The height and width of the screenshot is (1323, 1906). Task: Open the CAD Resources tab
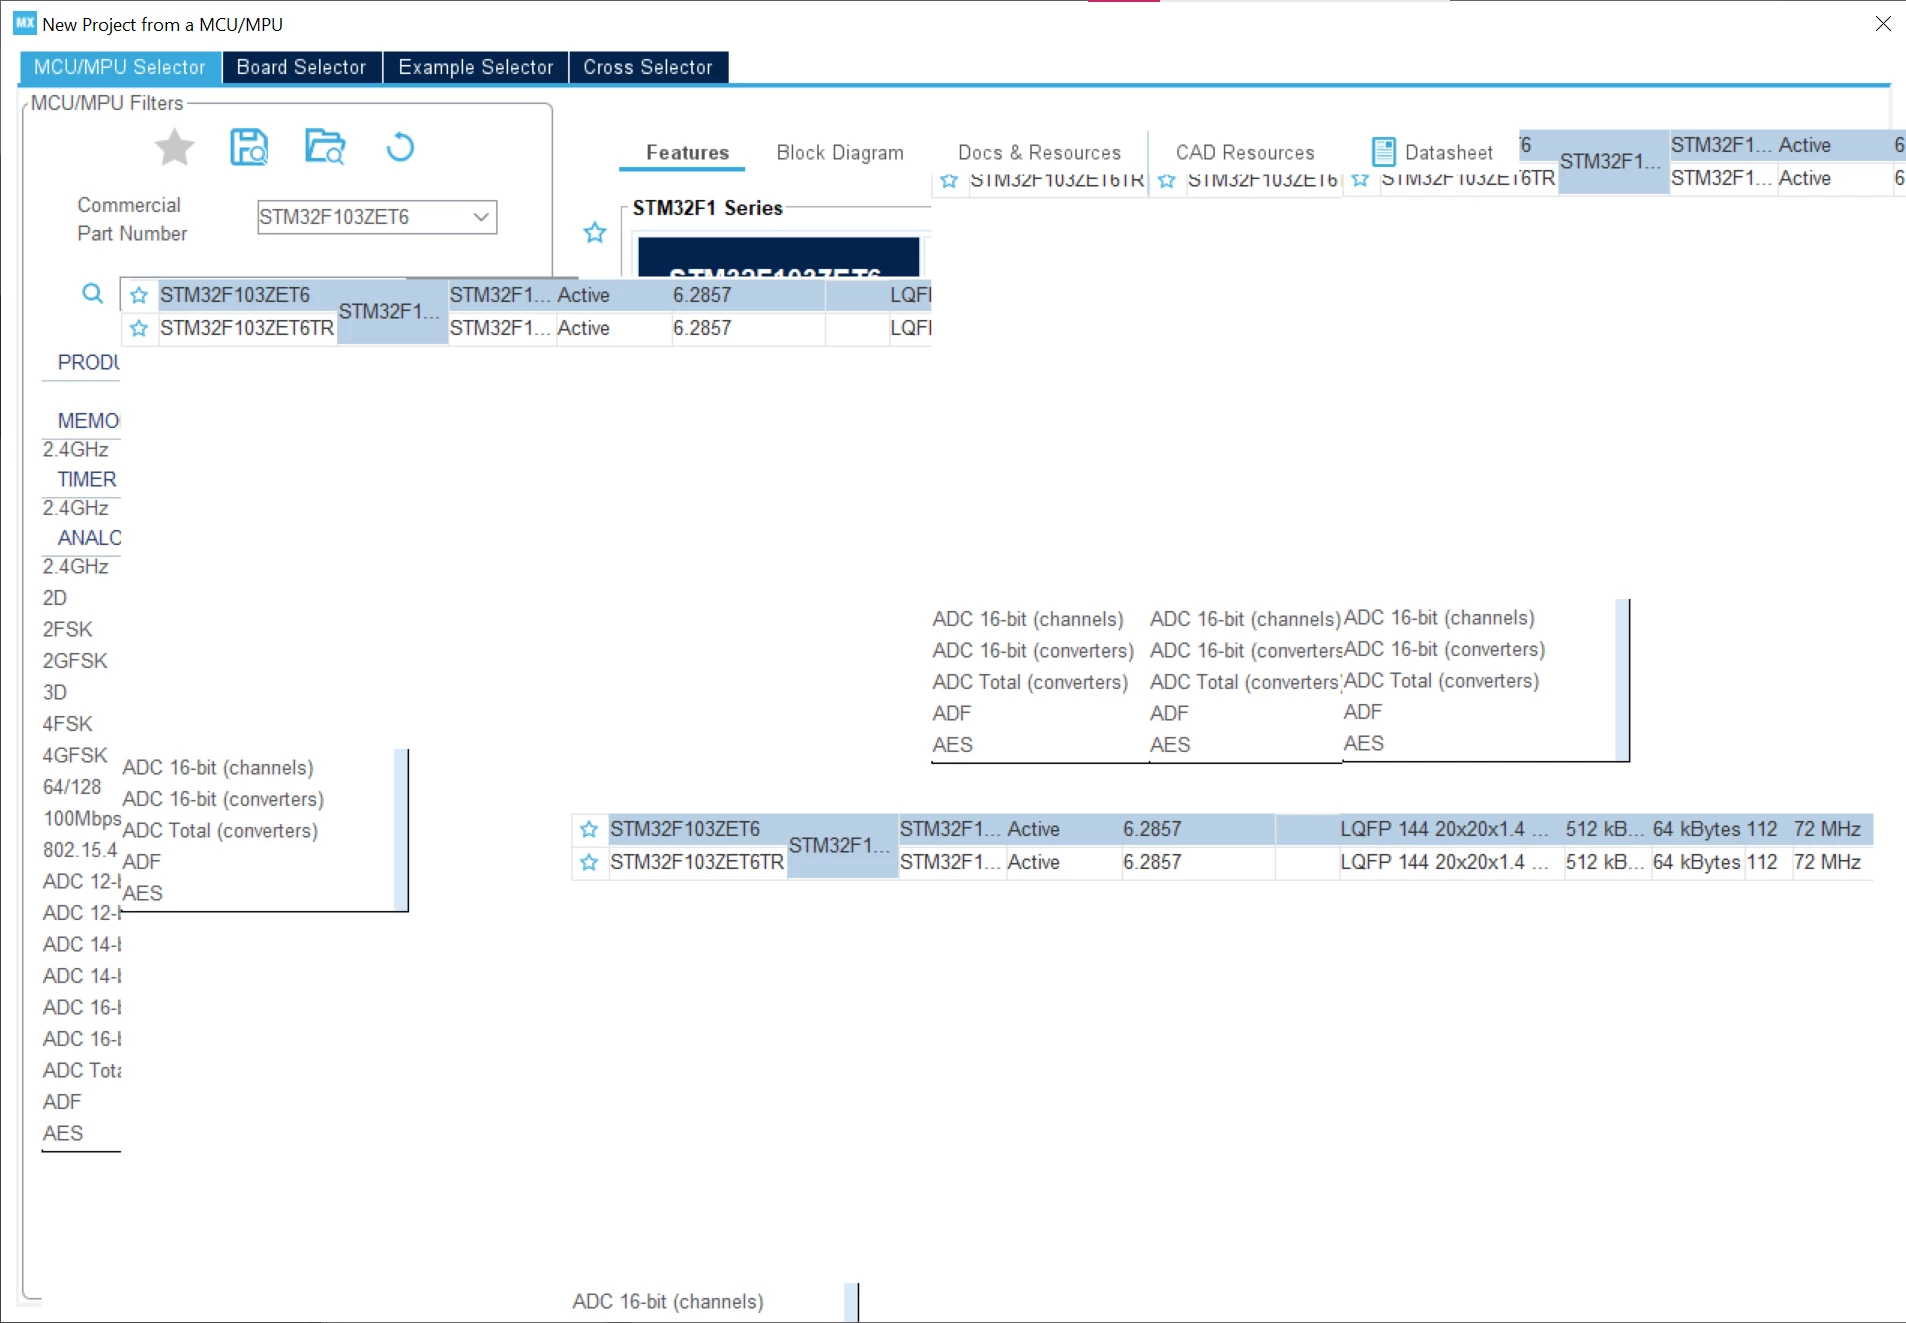[x=1245, y=153]
